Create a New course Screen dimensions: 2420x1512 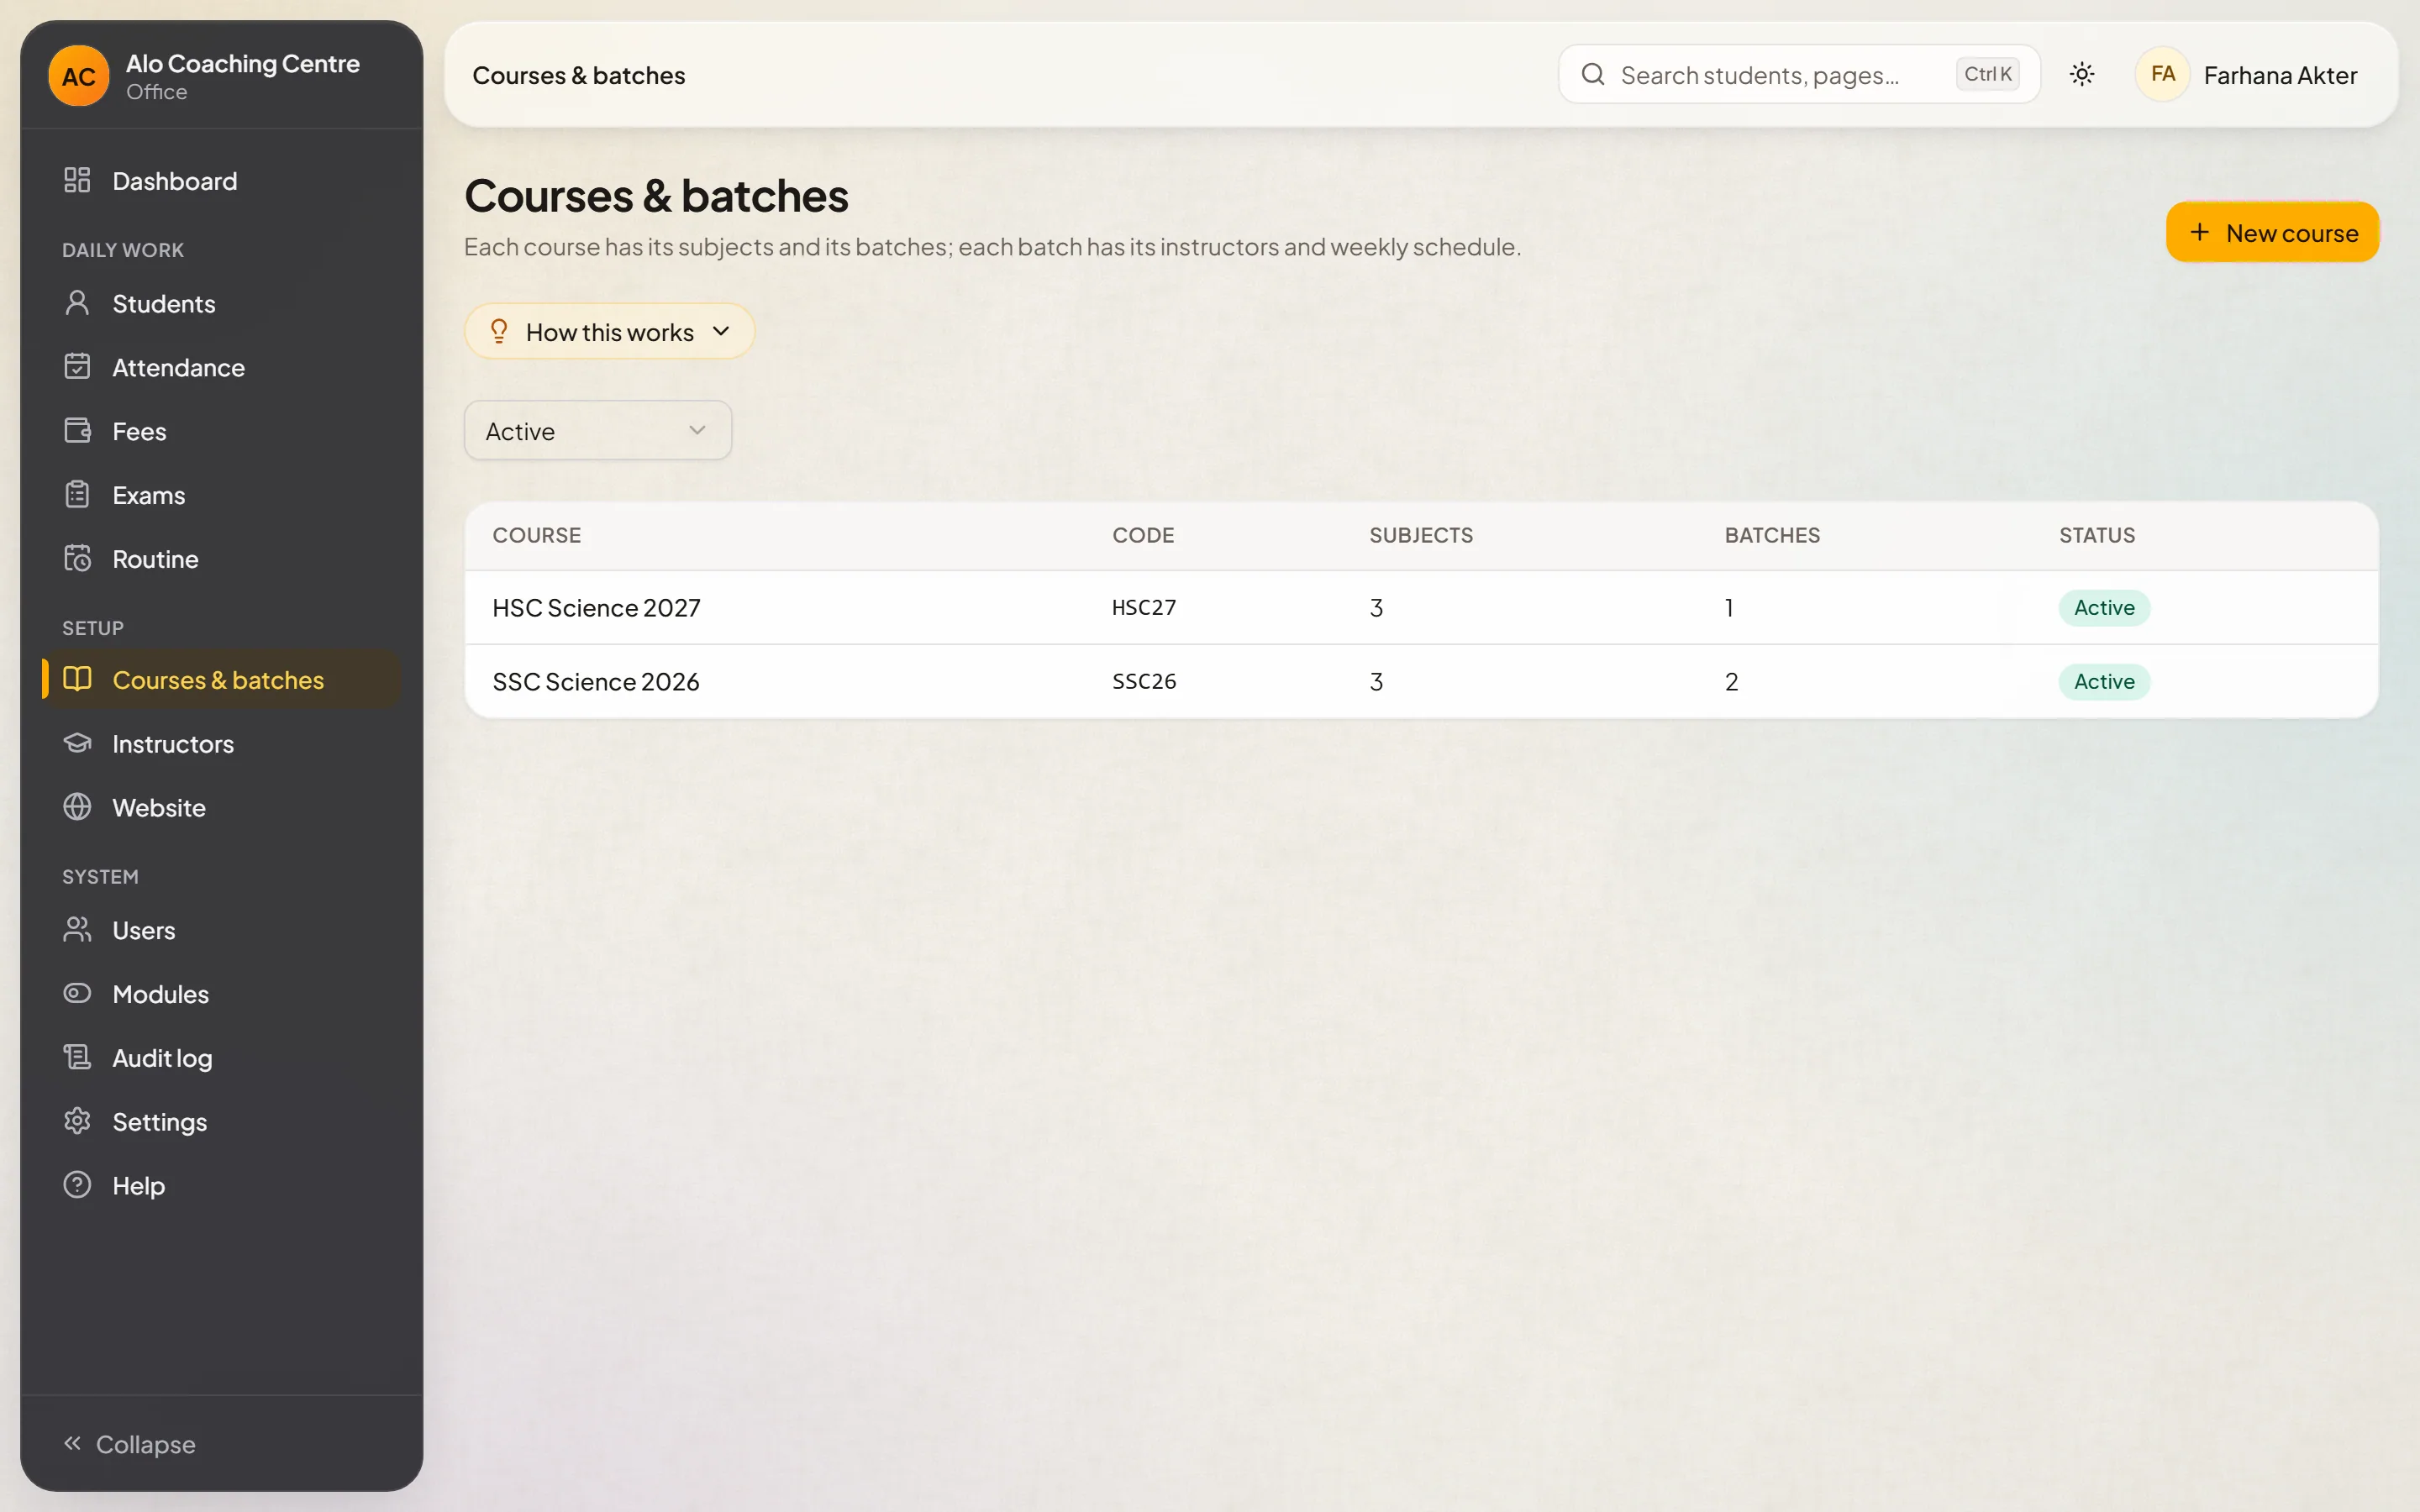[2272, 232]
